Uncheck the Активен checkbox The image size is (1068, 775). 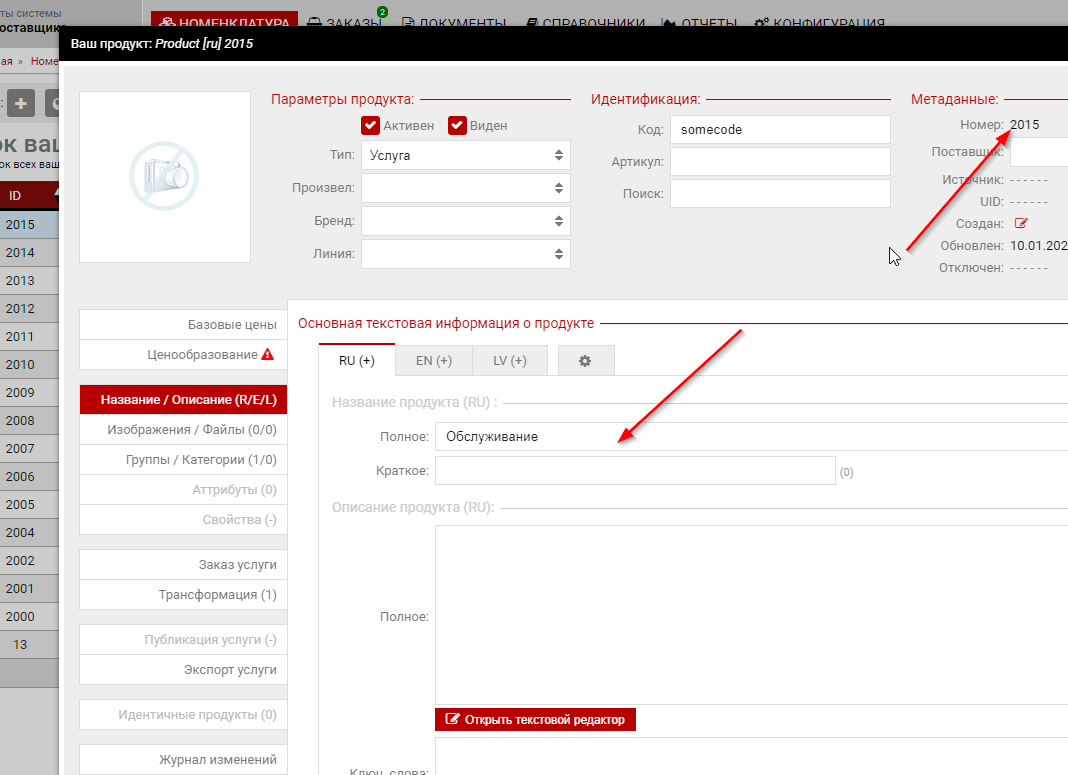[370, 125]
